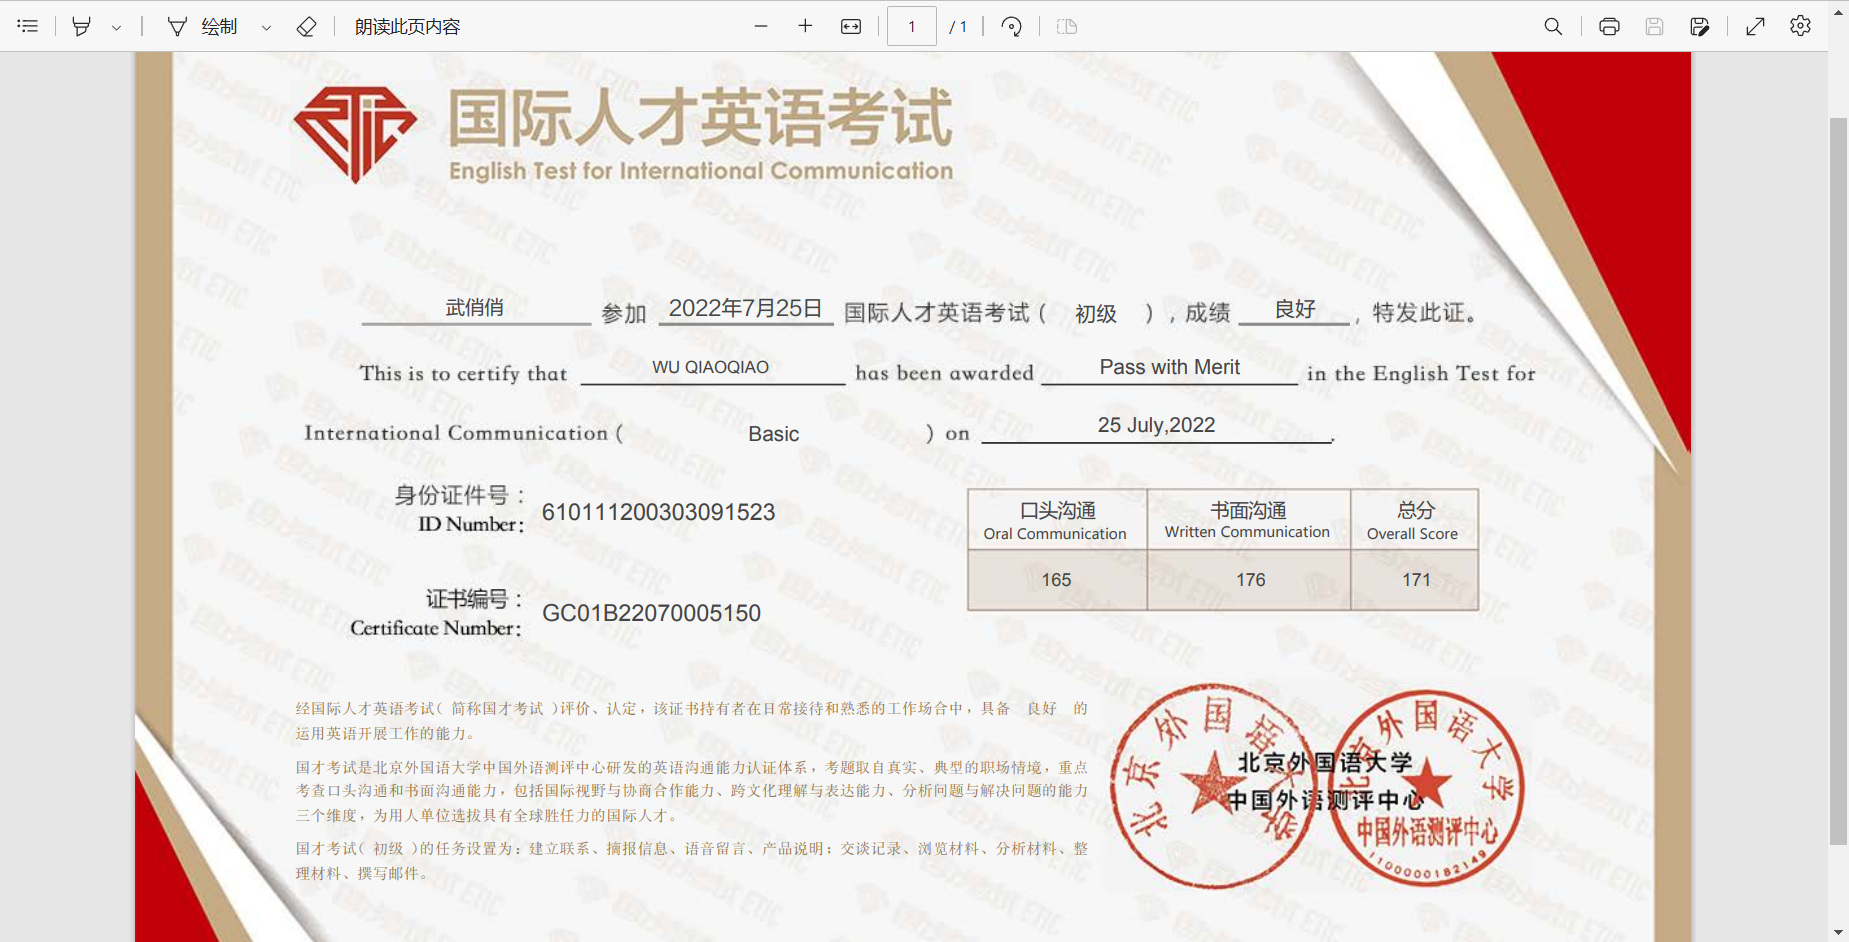Click 朗读此页内容 read aloud button

[x=407, y=26]
